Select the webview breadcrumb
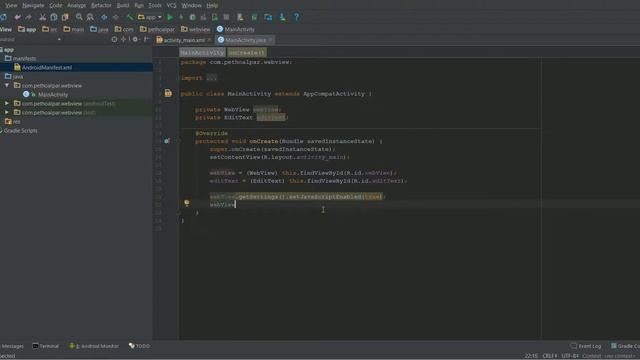The image size is (640, 360). pos(196,29)
